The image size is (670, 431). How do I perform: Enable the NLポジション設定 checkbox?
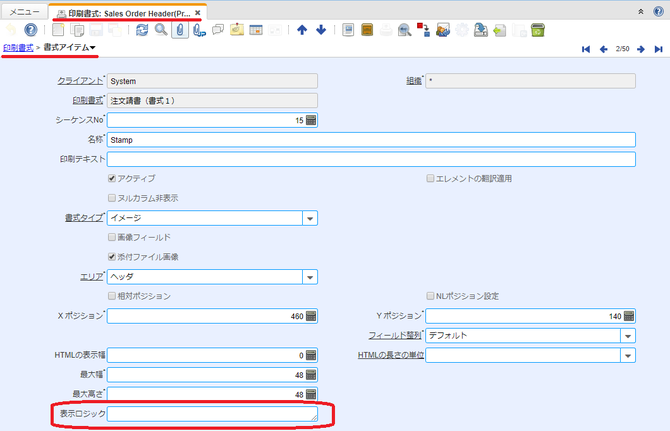pos(430,296)
